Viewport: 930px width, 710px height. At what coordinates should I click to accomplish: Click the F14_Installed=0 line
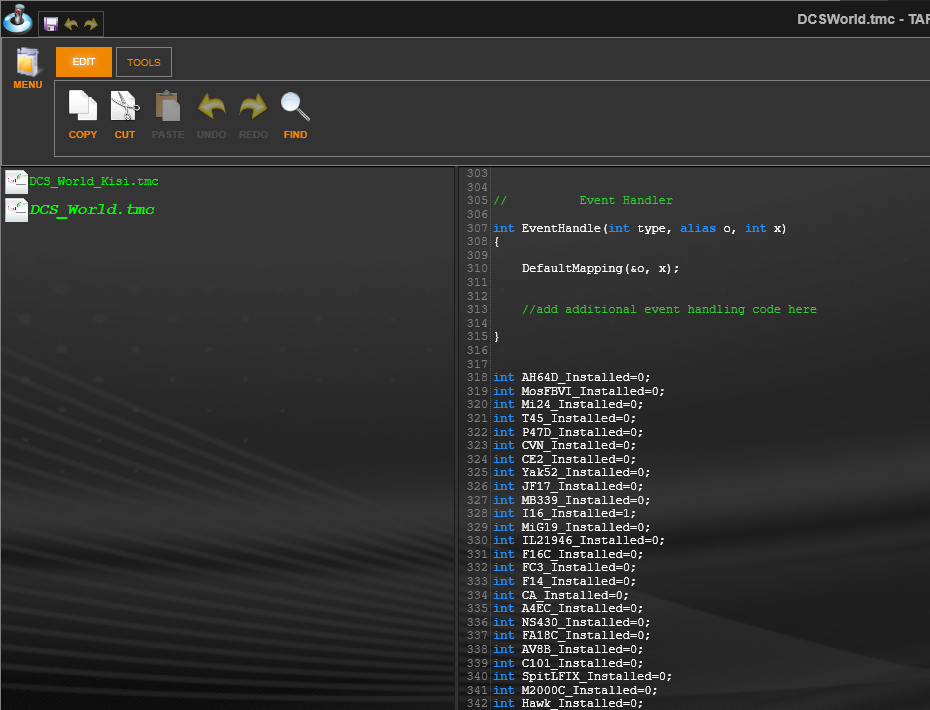565,581
